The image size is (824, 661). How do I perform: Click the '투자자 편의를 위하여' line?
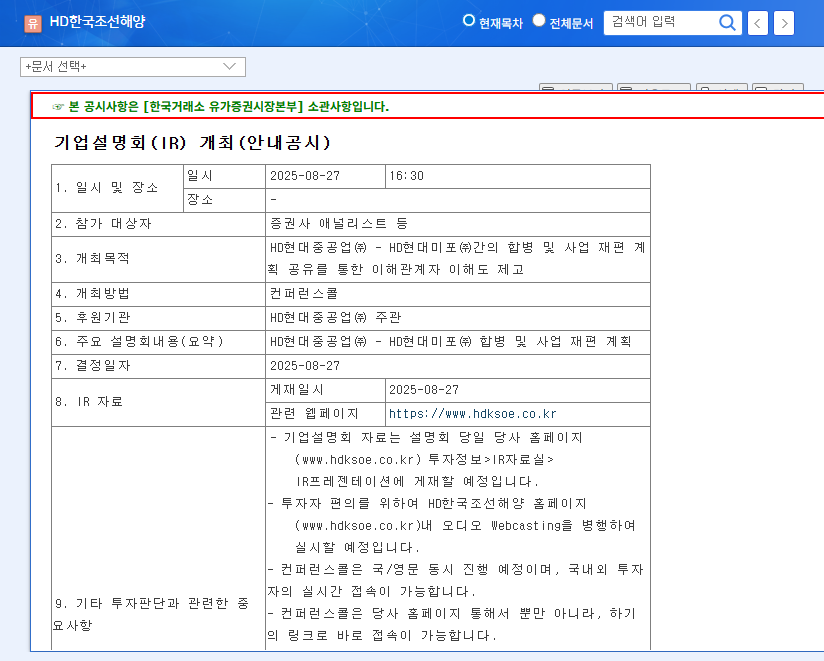[427, 504]
